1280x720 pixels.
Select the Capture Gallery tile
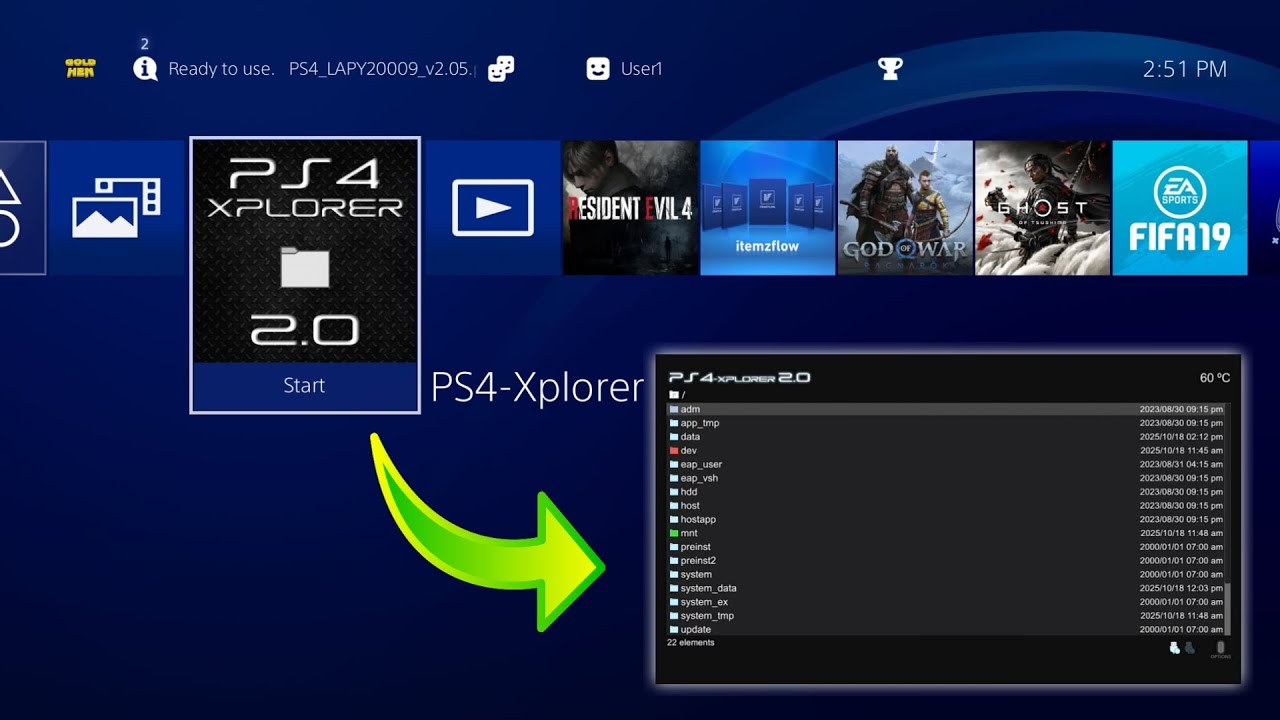click(x=116, y=208)
